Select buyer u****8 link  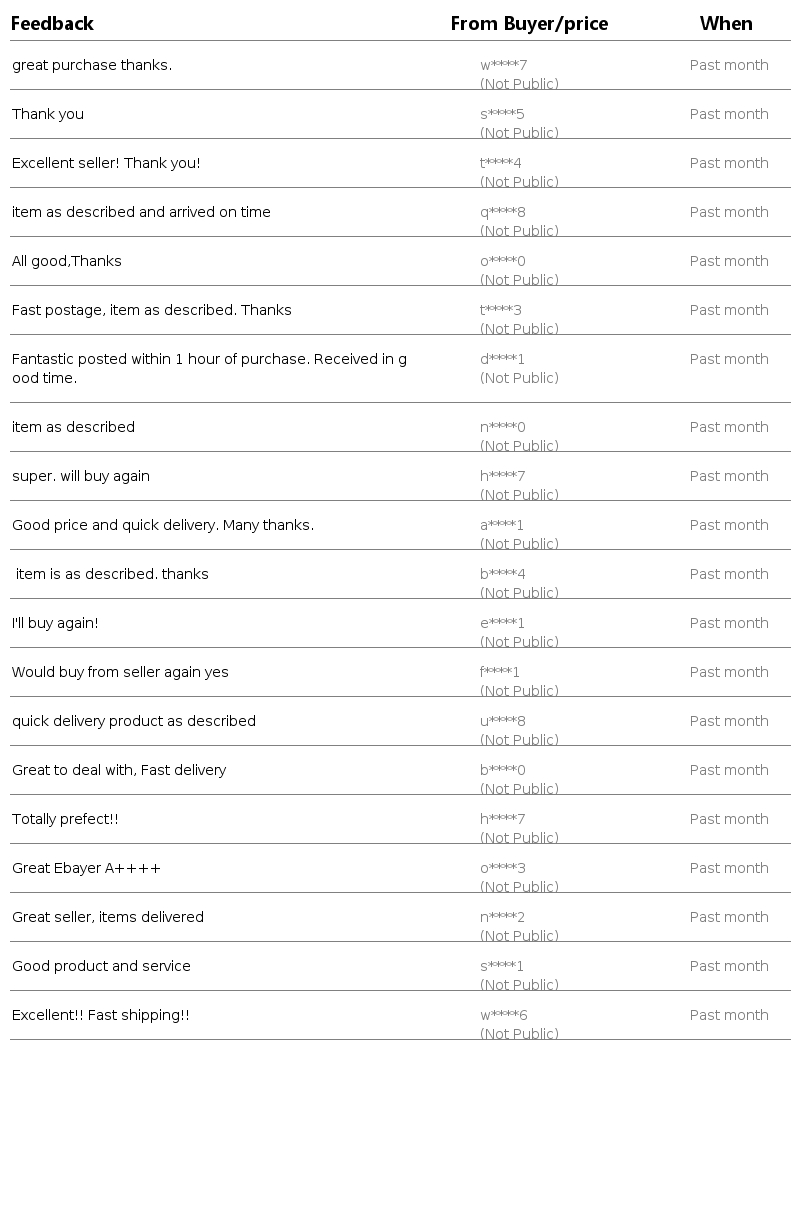(x=502, y=721)
